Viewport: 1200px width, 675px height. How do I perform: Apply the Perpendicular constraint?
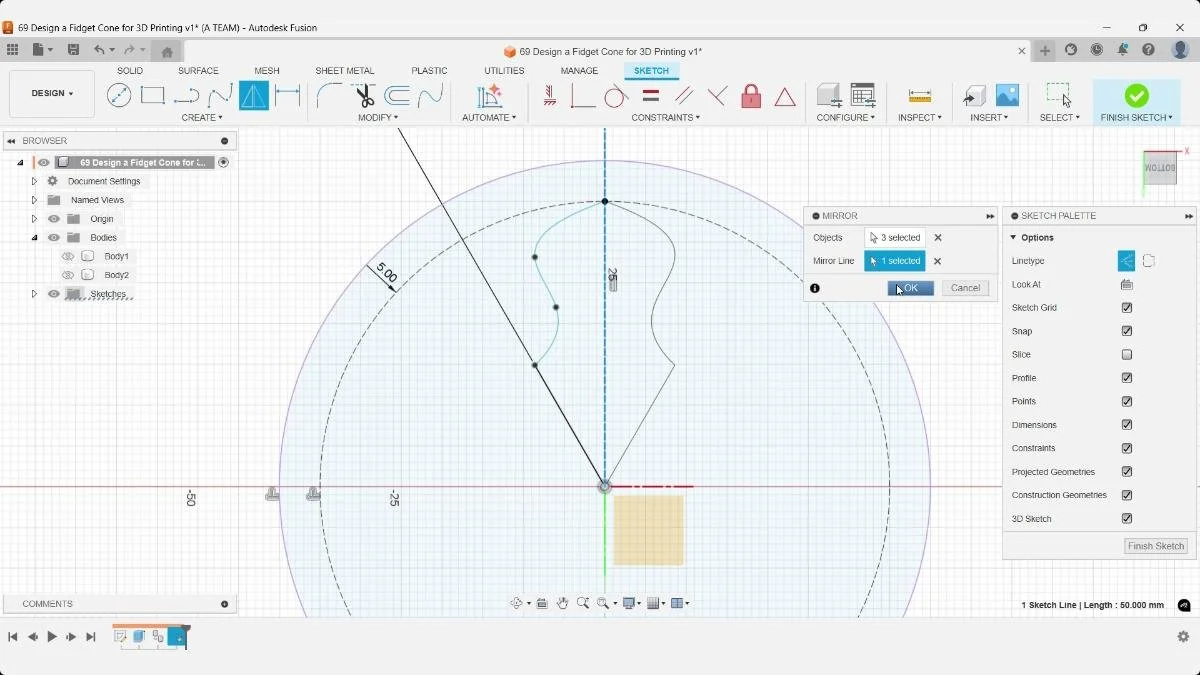717,96
